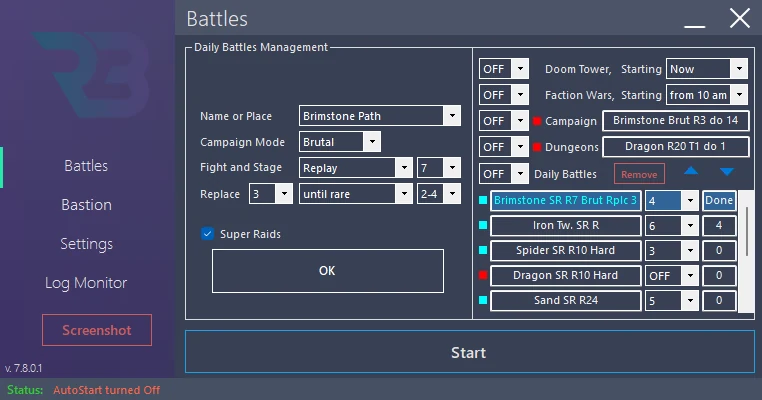
Task: Toggle cyan indicator beside Iron Tw. SR R
Action: (x=483, y=225)
